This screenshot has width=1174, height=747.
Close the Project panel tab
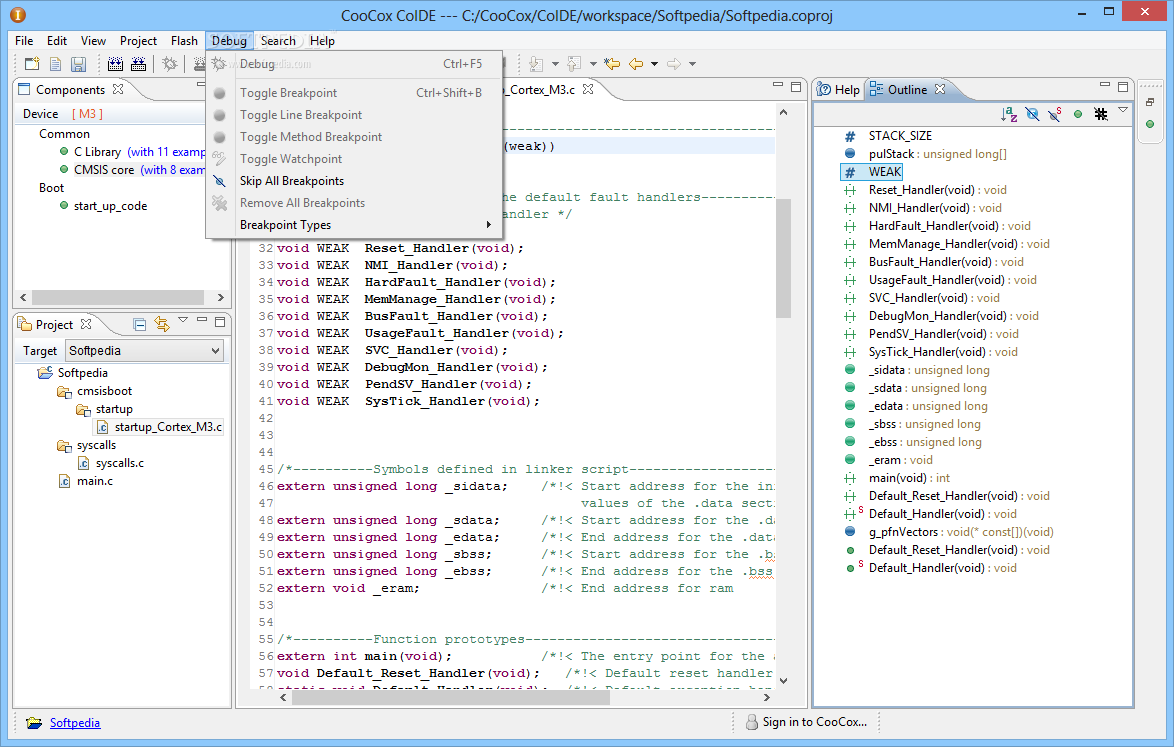pos(85,324)
